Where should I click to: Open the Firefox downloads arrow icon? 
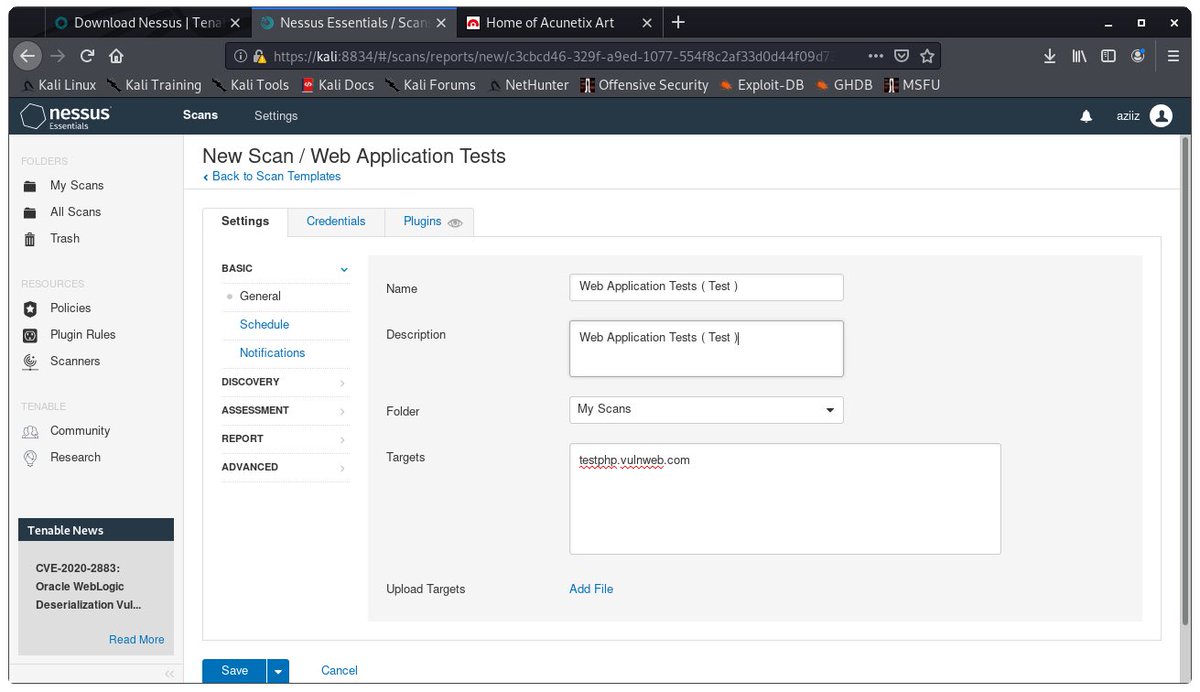(x=1050, y=56)
